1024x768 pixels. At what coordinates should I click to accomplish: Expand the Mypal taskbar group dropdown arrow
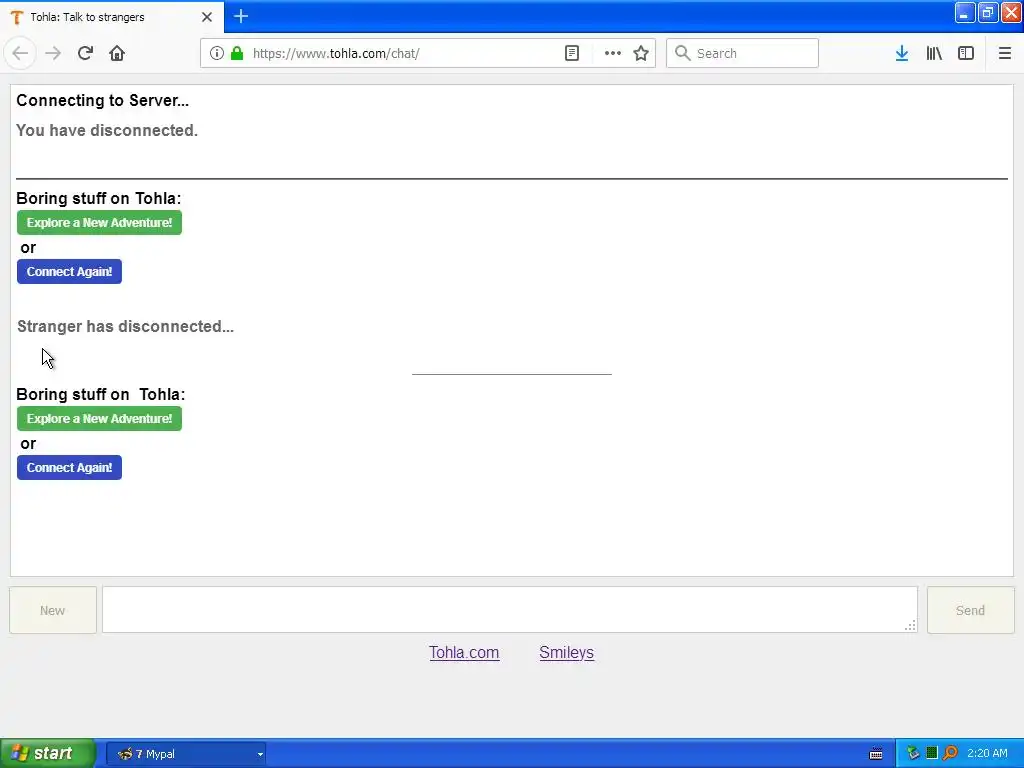260,754
